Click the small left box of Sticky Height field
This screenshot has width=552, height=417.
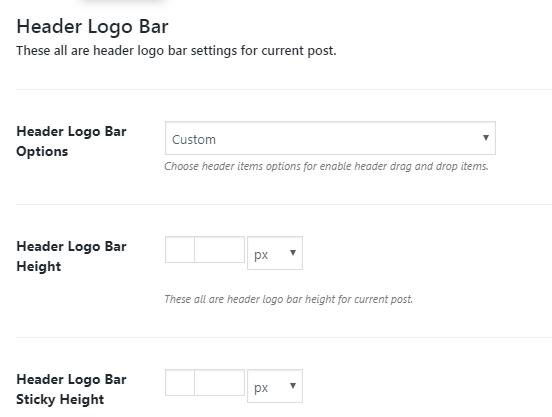coord(180,383)
